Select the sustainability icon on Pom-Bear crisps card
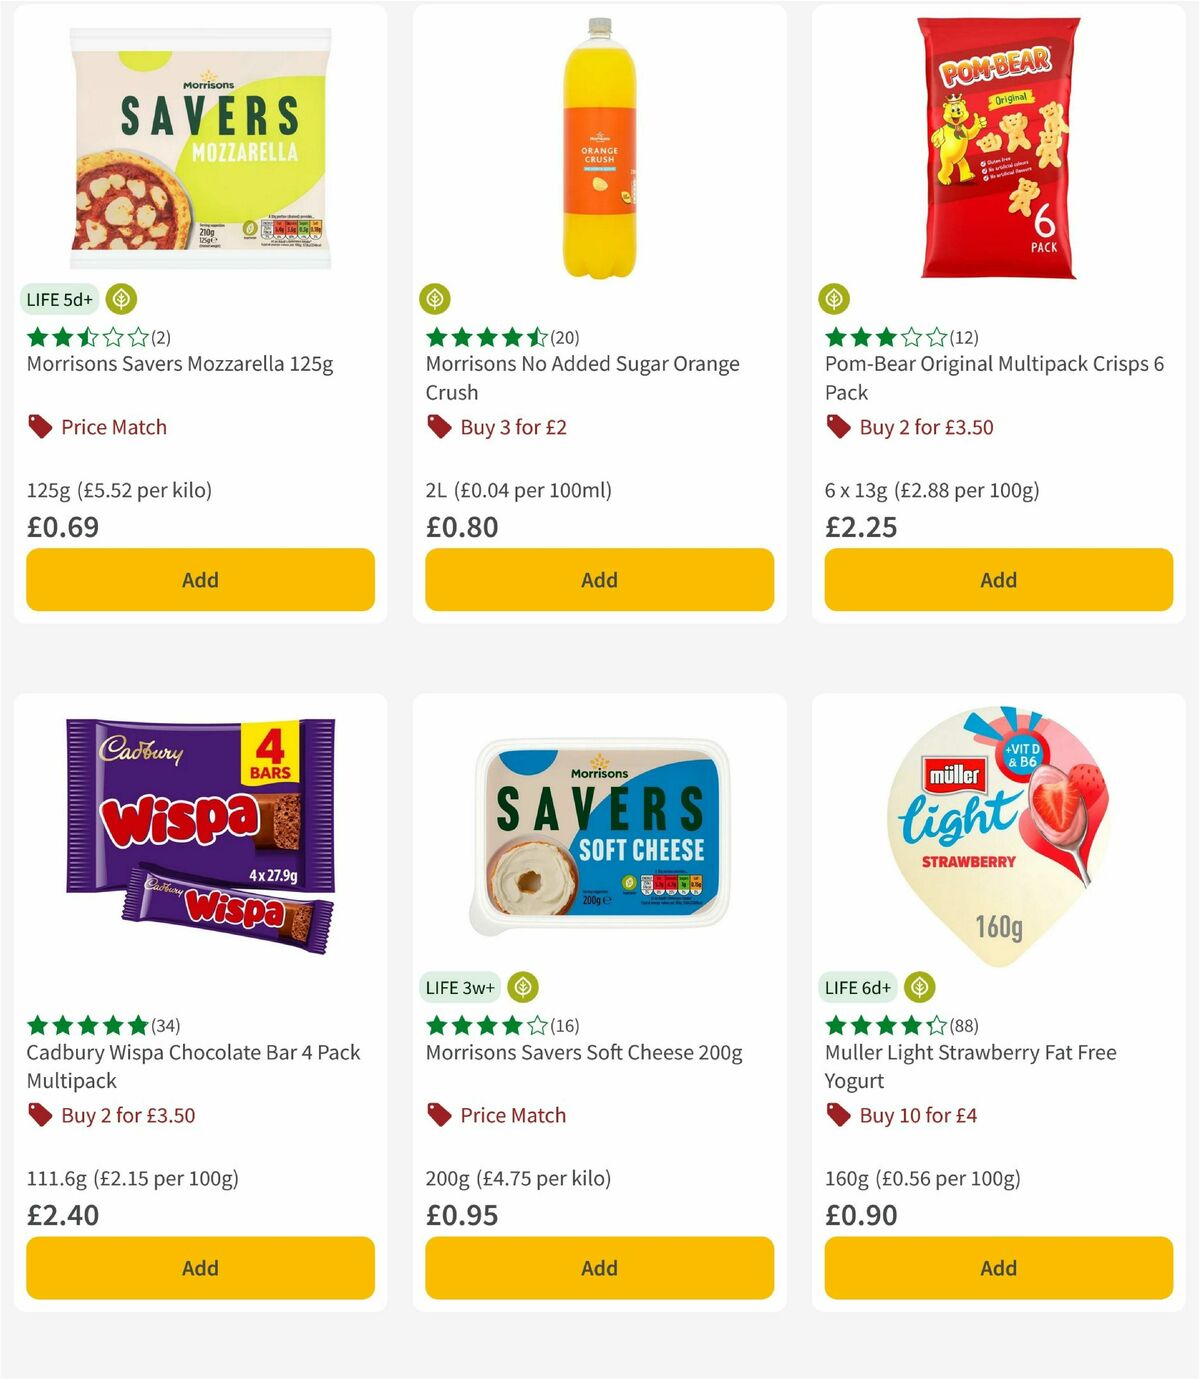Image resolution: width=1200 pixels, height=1379 pixels. (x=834, y=298)
